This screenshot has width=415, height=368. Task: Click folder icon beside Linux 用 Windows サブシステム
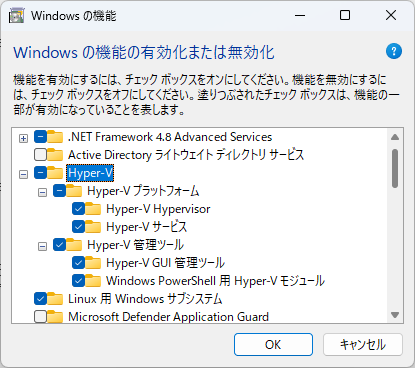(55, 299)
